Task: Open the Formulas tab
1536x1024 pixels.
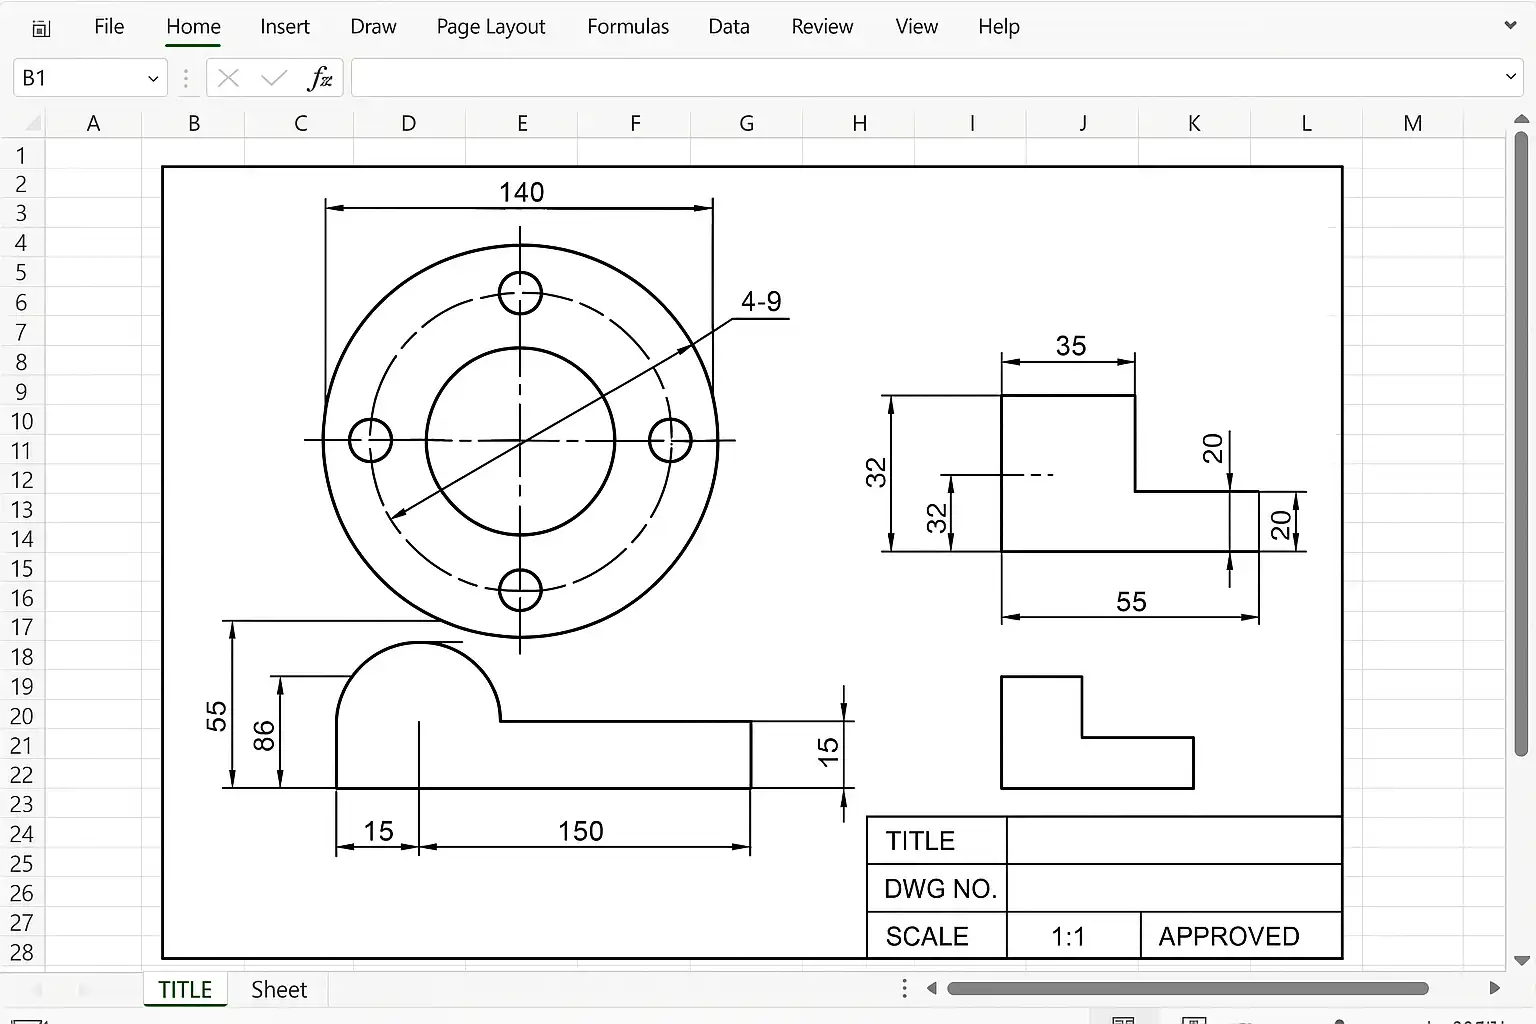Action: coord(628,27)
